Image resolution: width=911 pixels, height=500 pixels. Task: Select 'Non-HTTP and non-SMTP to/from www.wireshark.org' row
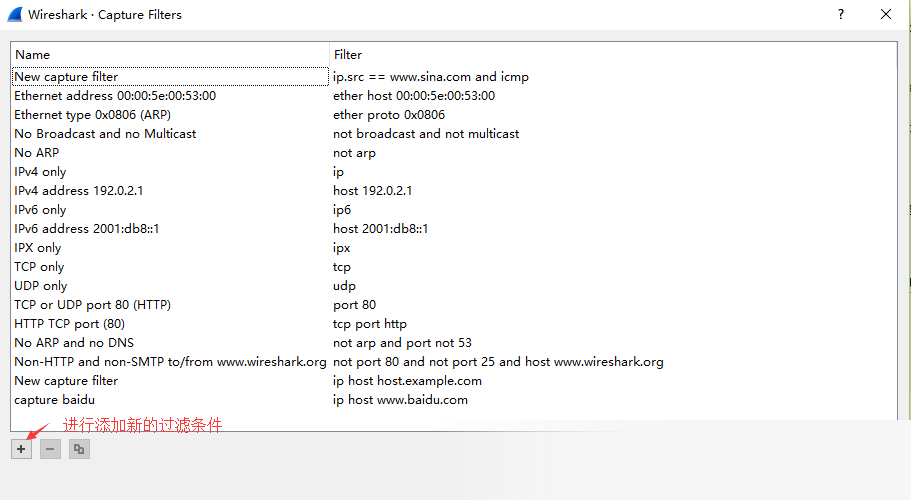tap(170, 362)
